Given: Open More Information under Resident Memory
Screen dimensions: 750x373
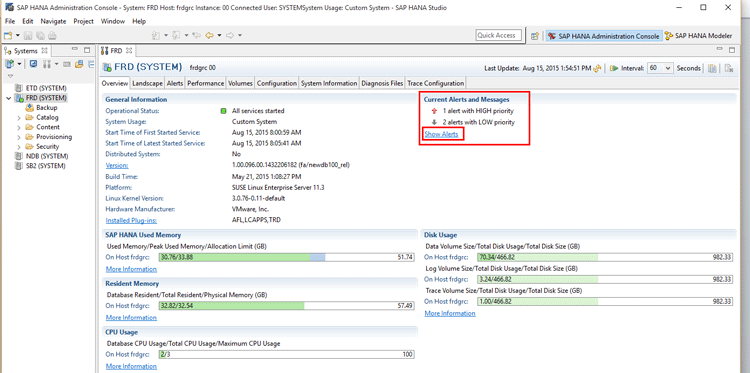Looking at the screenshot, I should point(131,318).
